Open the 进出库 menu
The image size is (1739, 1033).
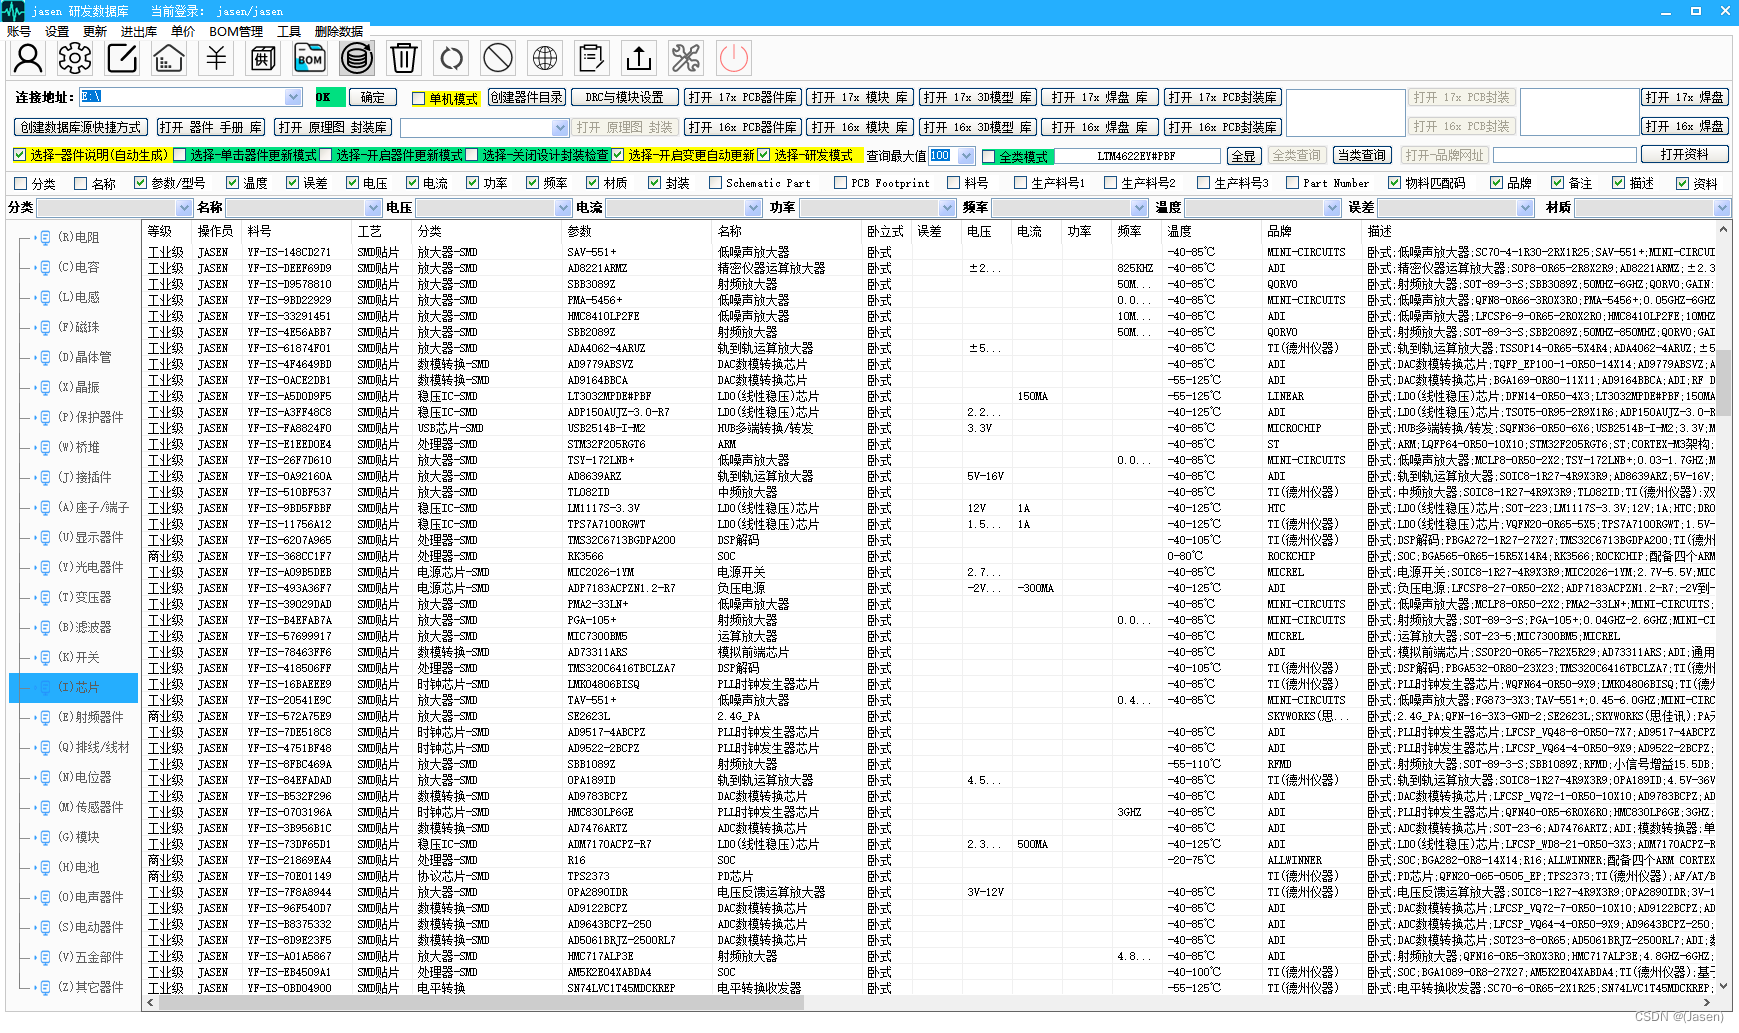[139, 31]
